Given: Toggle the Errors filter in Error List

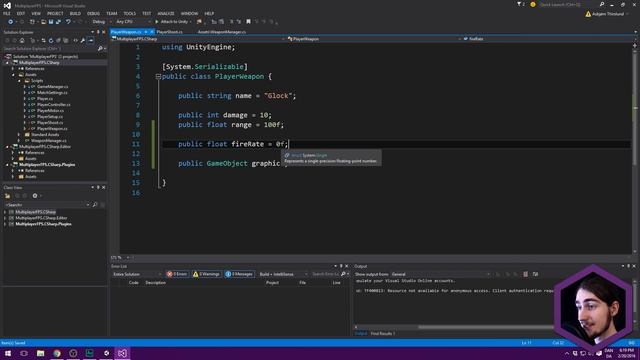Looking at the screenshot, I should tap(177, 274).
